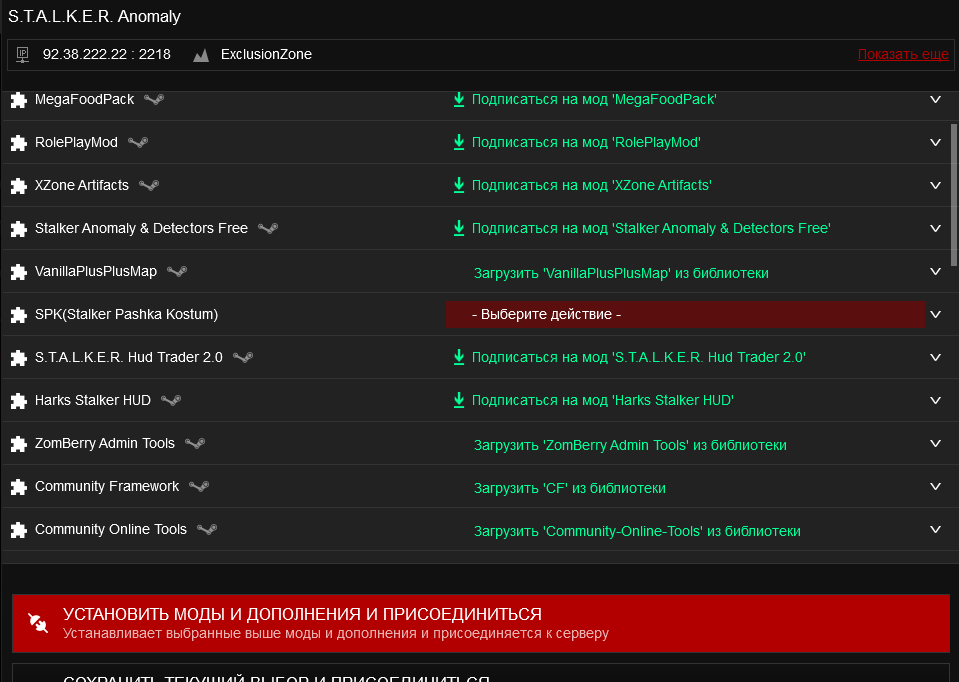Click the puzzle icon for SPK(Stalker Pashka Kostum)
Viewport: 959px width, 682px height.
click(x=19, y=314)
